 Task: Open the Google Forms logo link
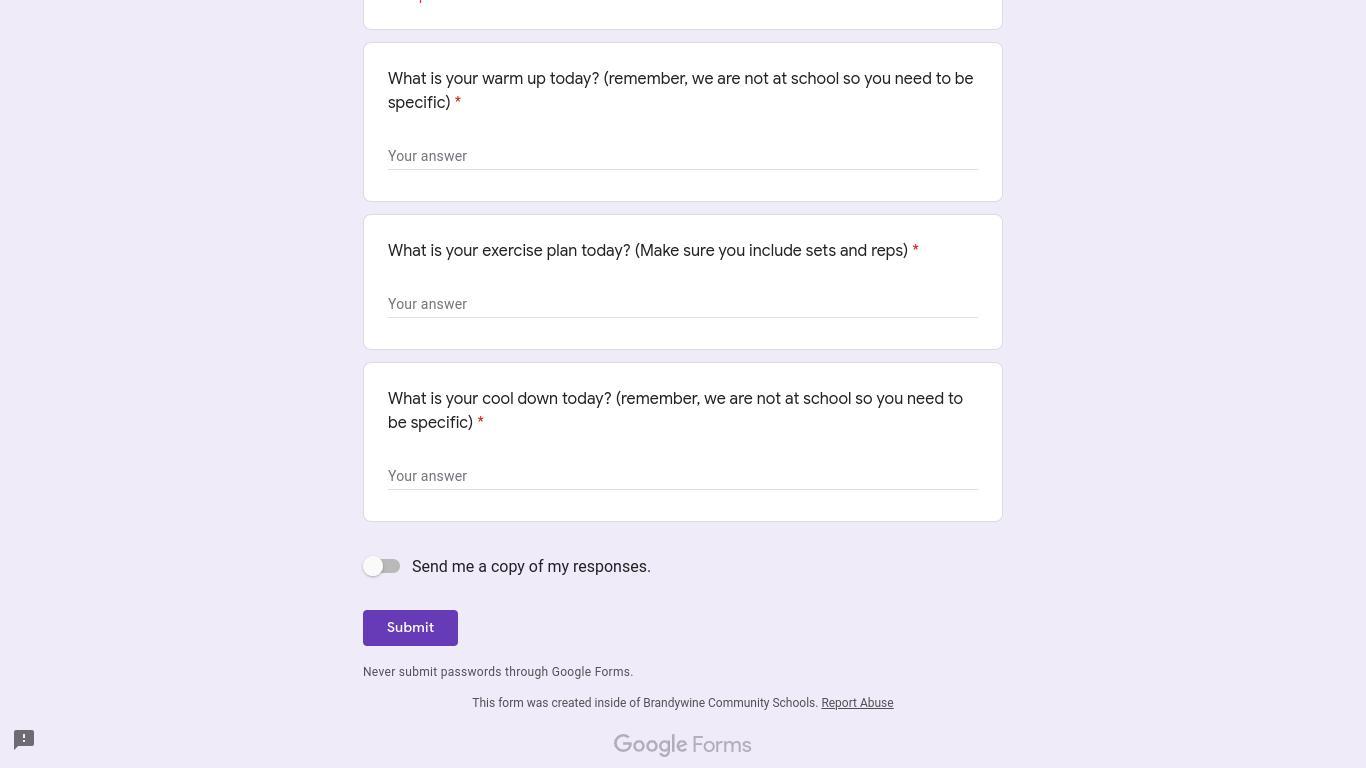click(682, 745)
